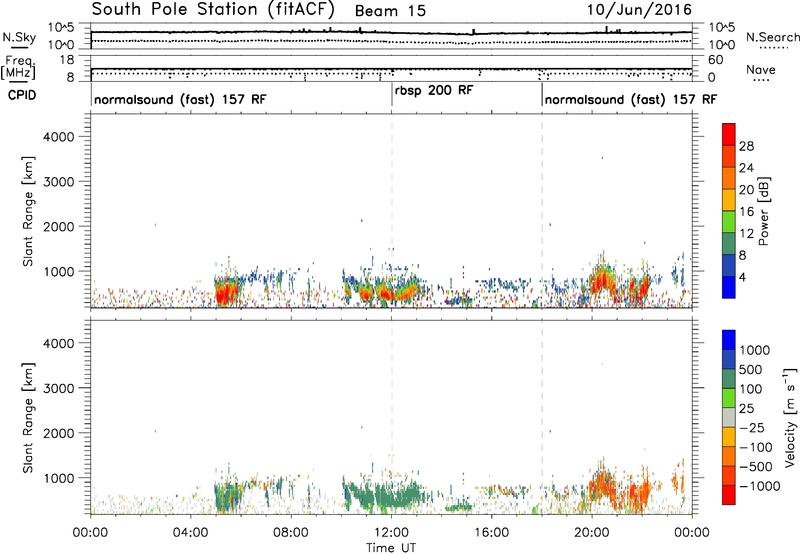Click the CPID change tick before 'rbsp 200 RF'
The height and width of the screenshot is (554, 800).
pos(391,95)
